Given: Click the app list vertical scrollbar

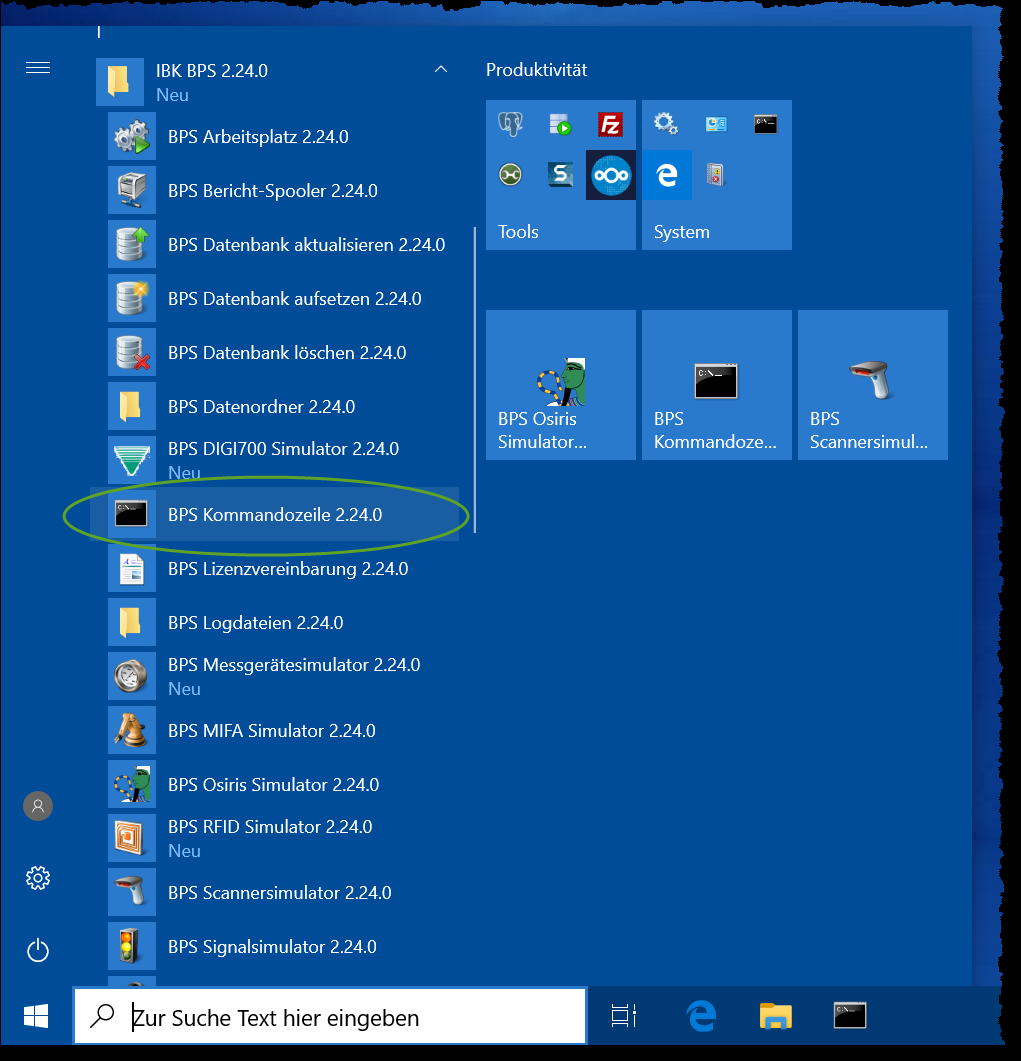Looking at the screenshot, I should click(x=475, y=380).
